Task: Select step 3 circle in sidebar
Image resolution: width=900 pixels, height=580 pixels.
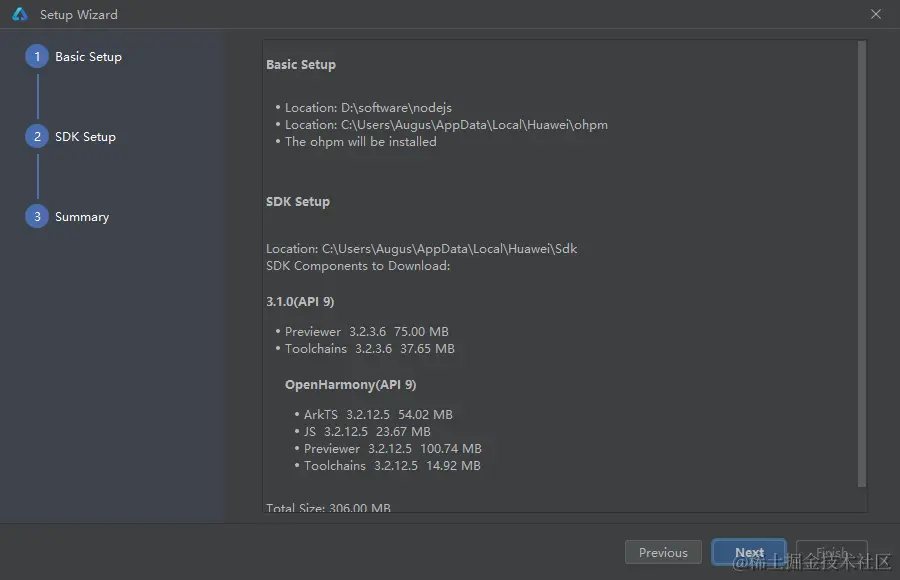Action: 37,216
